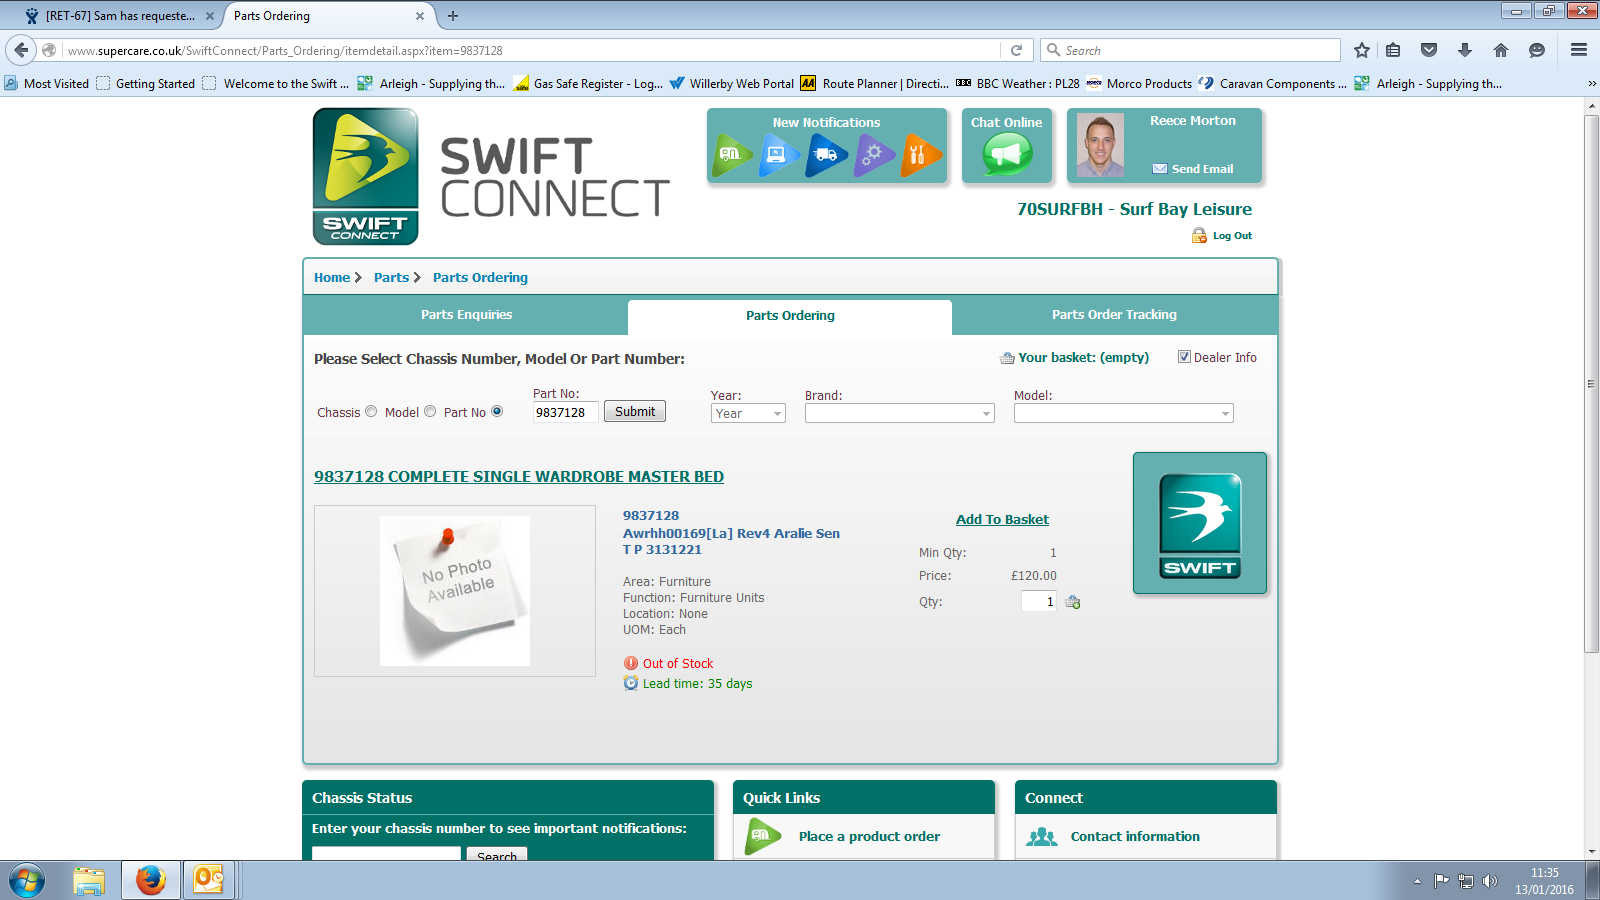Start a chat via the megaphone bubble icon

1007,155
